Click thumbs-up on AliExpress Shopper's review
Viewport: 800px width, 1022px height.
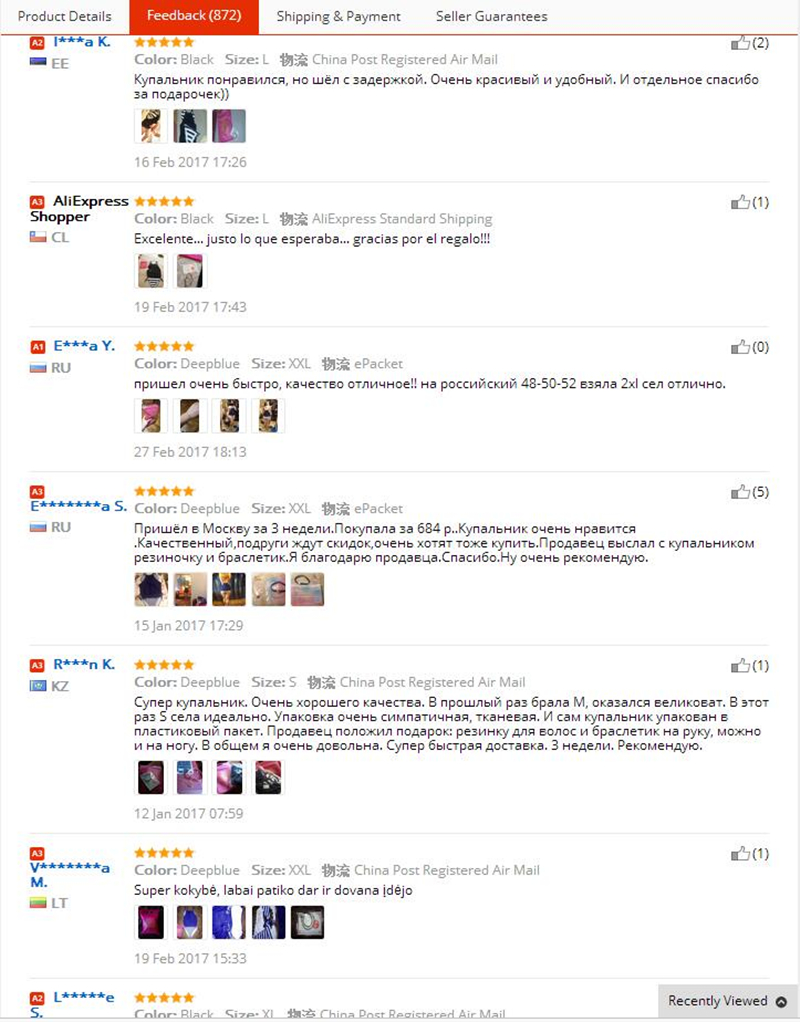point(740,202)
